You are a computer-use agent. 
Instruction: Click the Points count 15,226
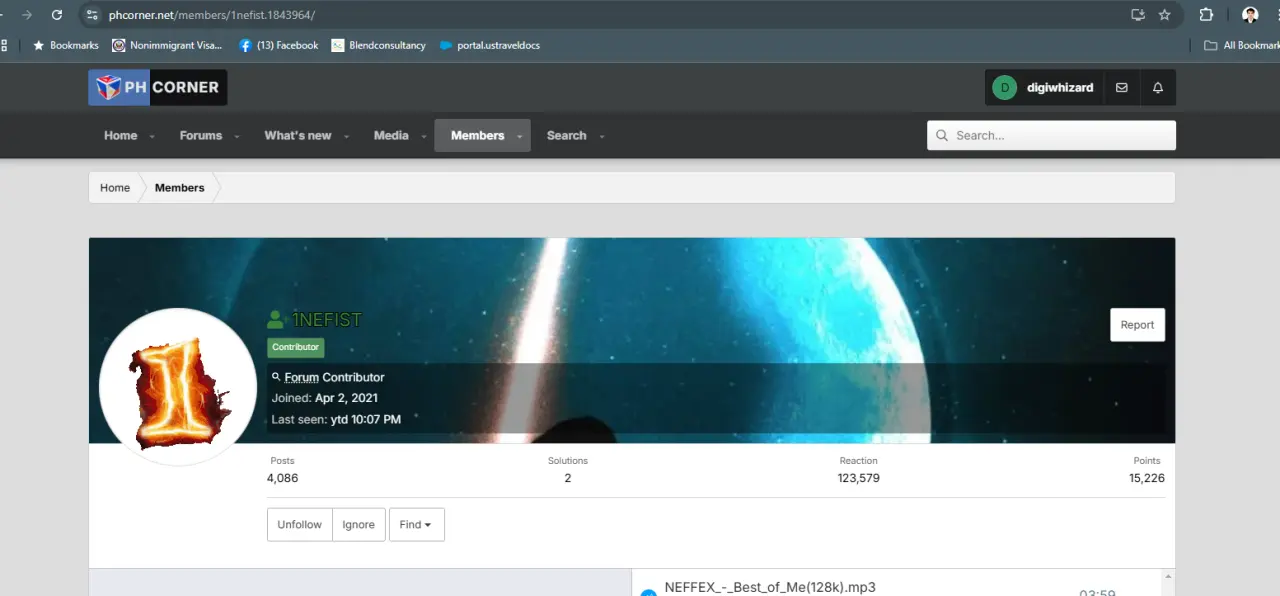pos(1147,478)
